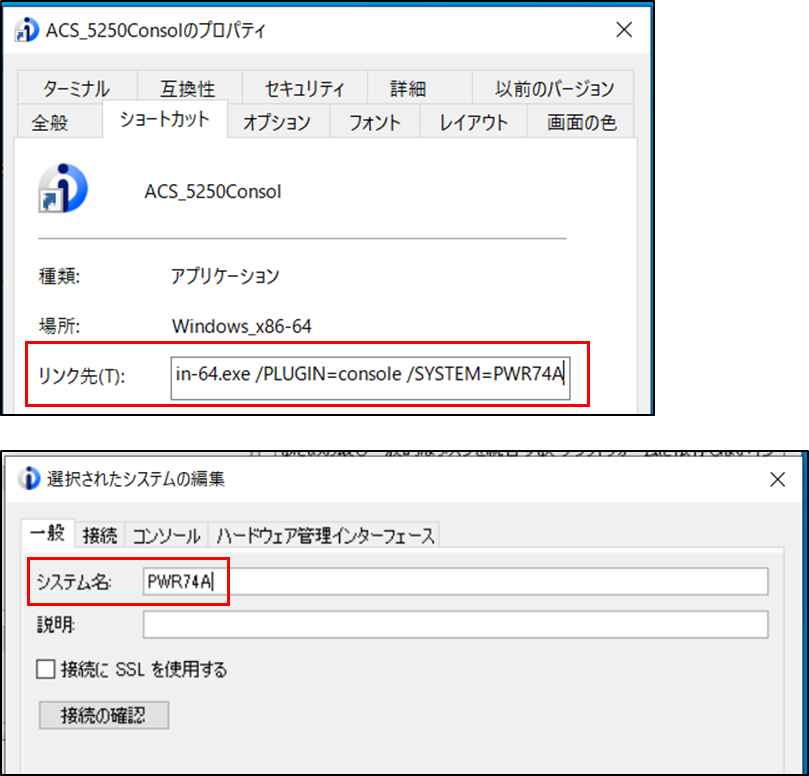Open the ターミナル tab in properties dialog
Image resolution: width=809 pixels, height=776 pixels.
click(x=77, y=88)
